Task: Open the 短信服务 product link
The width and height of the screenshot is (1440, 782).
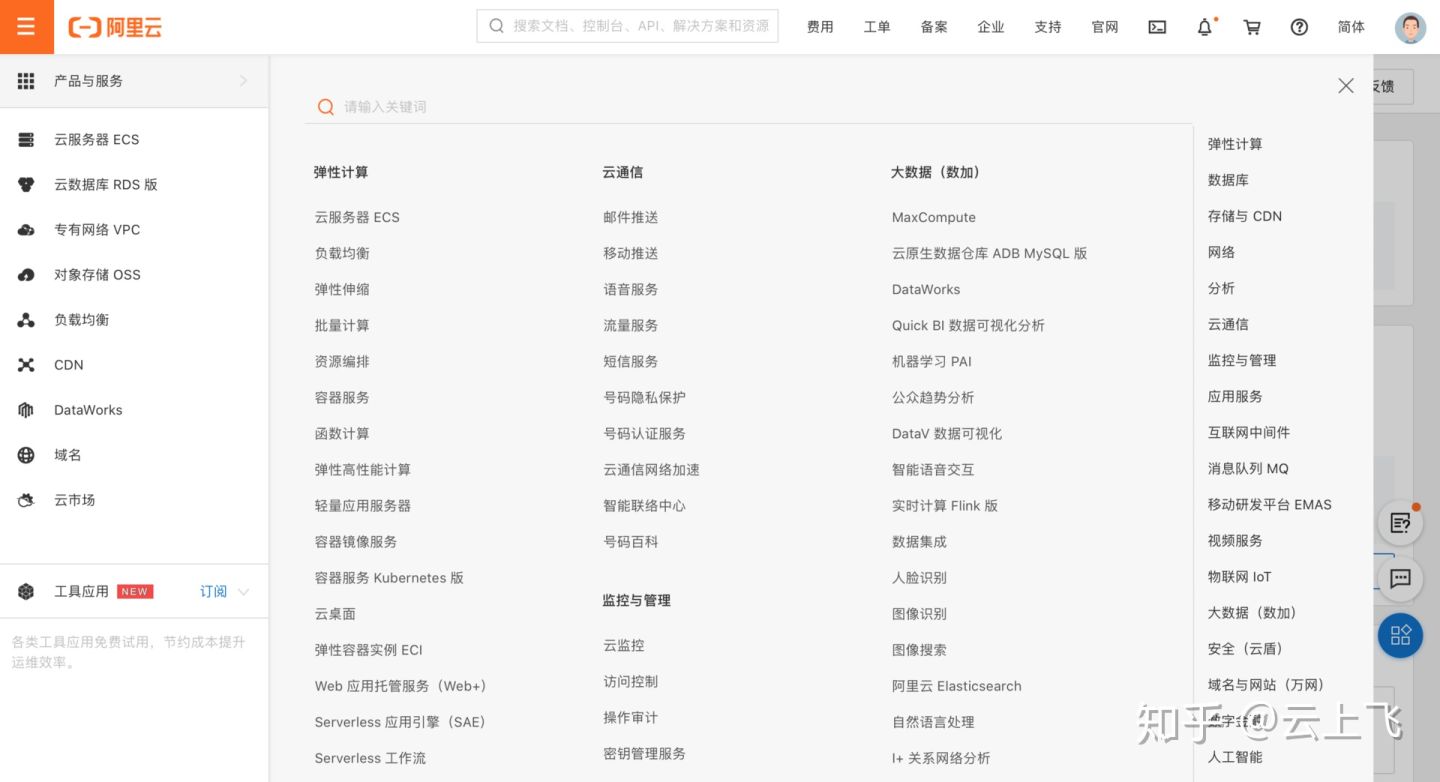Action: pos(630,362)
